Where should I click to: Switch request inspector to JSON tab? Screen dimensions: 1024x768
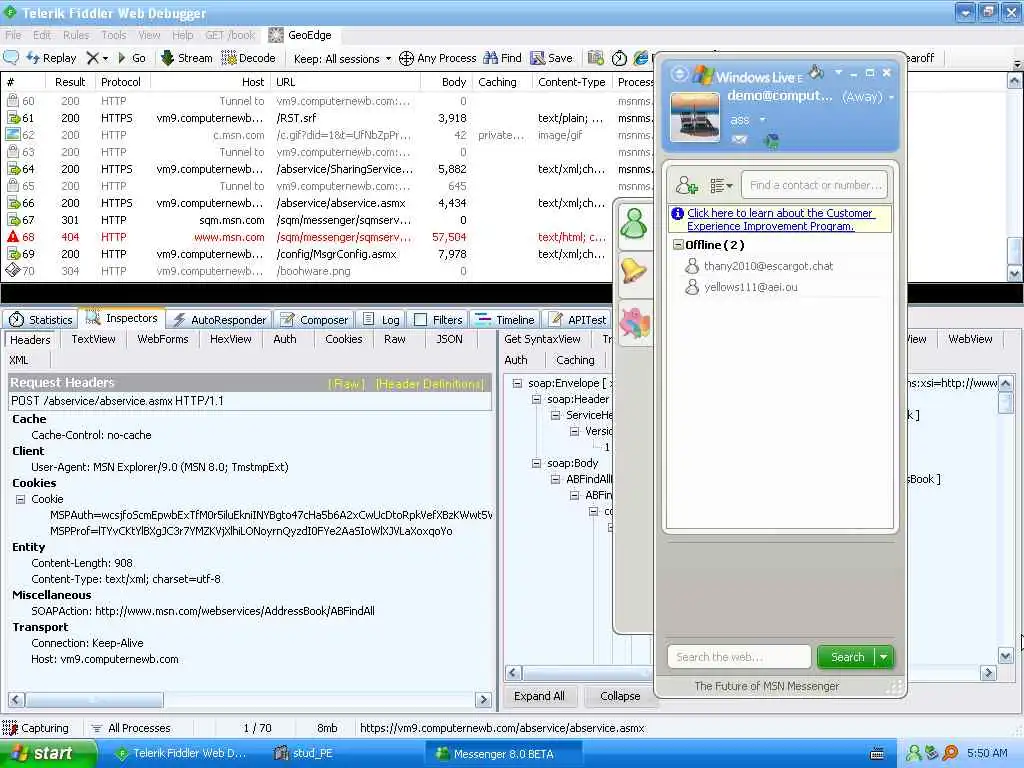pos(449,339)
